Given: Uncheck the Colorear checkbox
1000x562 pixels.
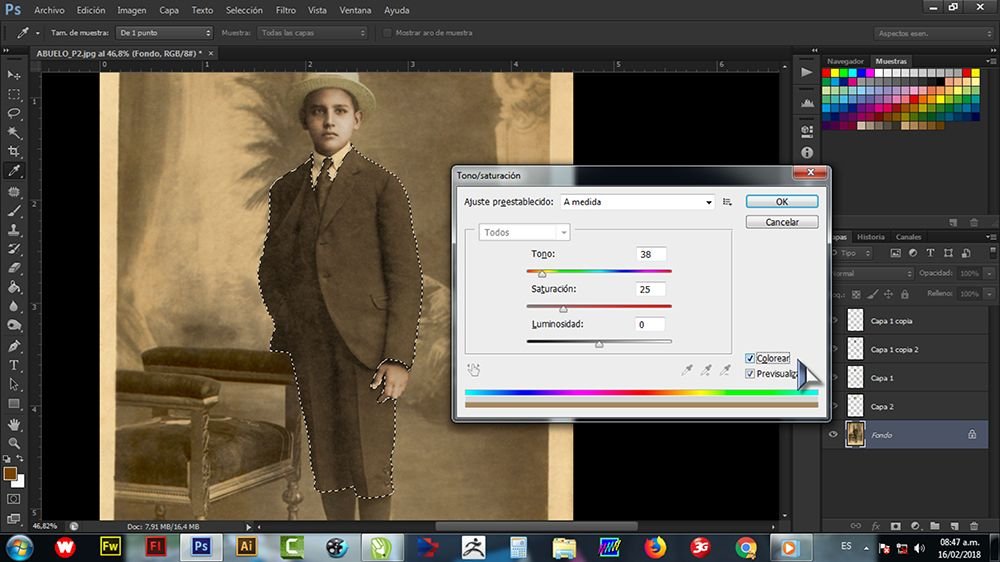Looking at the screenshot, I should click(x=750, y=359).
